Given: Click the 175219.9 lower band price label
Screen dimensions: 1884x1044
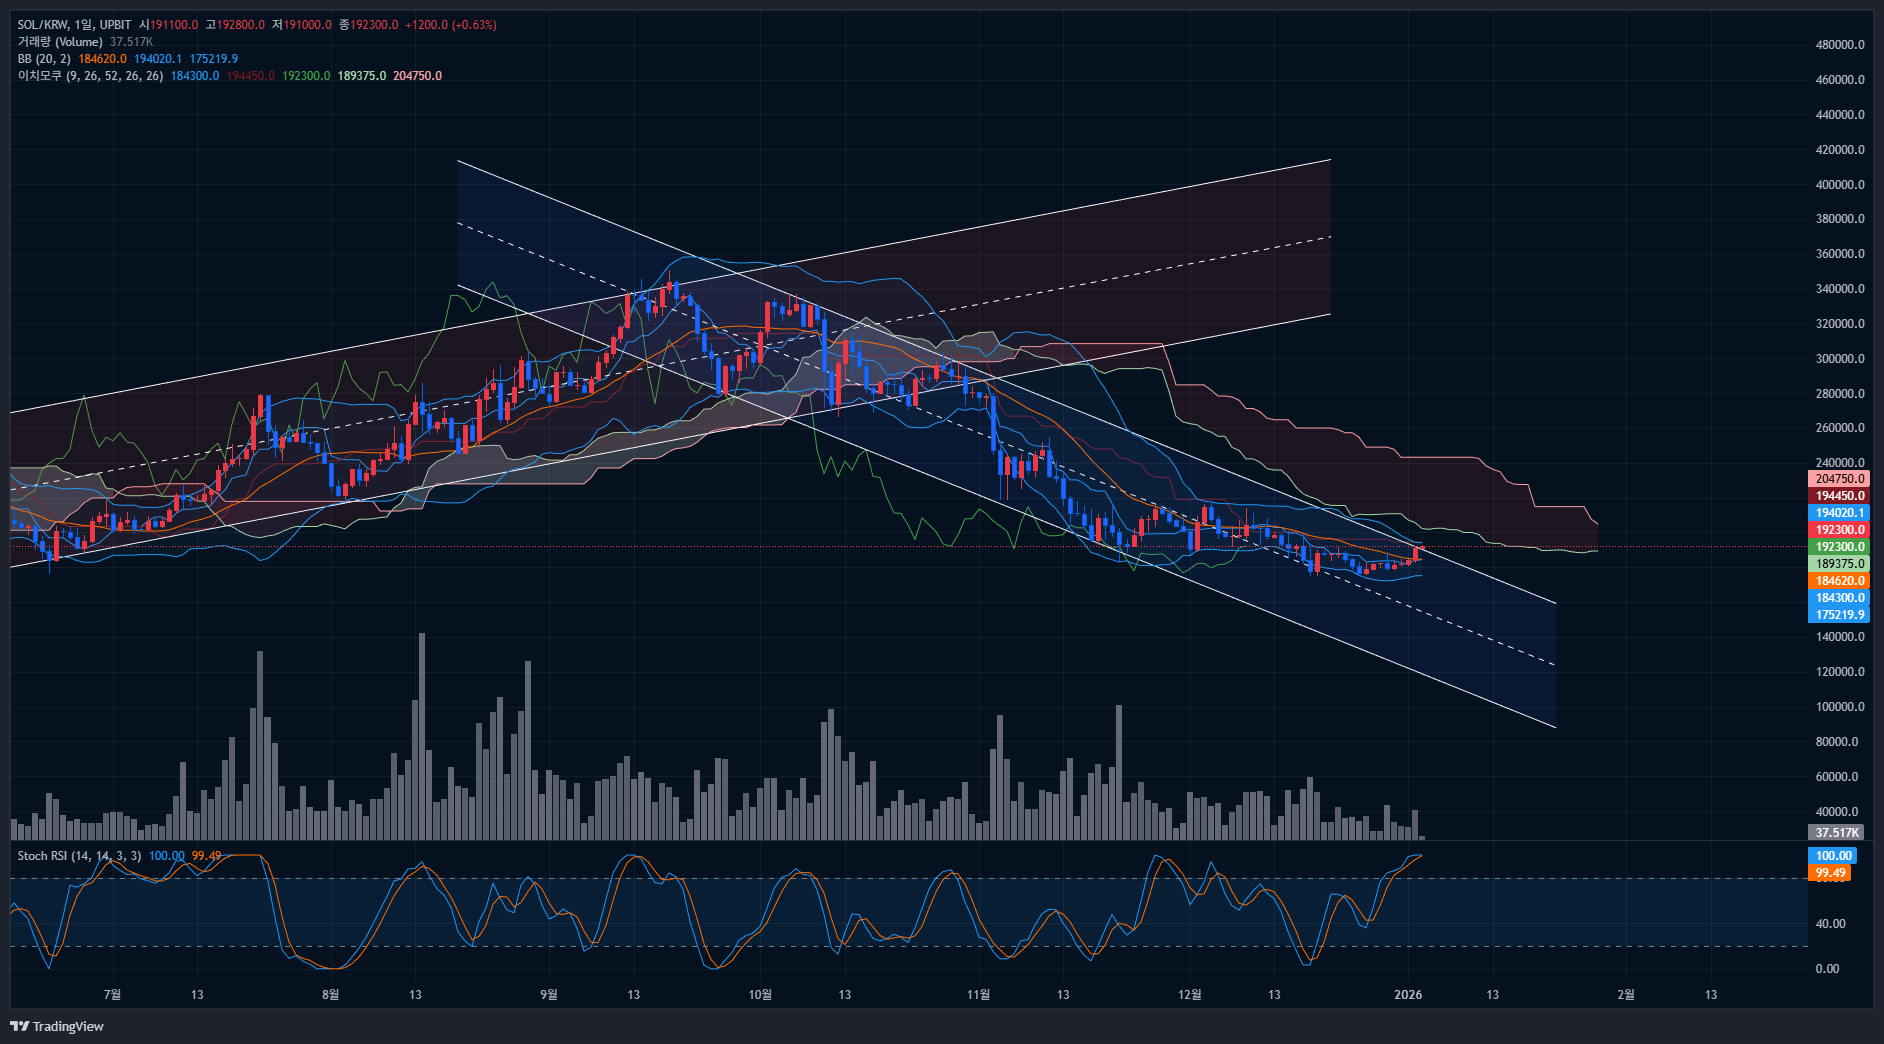Looking at the screenshot, I should [x=1838, y=615].
